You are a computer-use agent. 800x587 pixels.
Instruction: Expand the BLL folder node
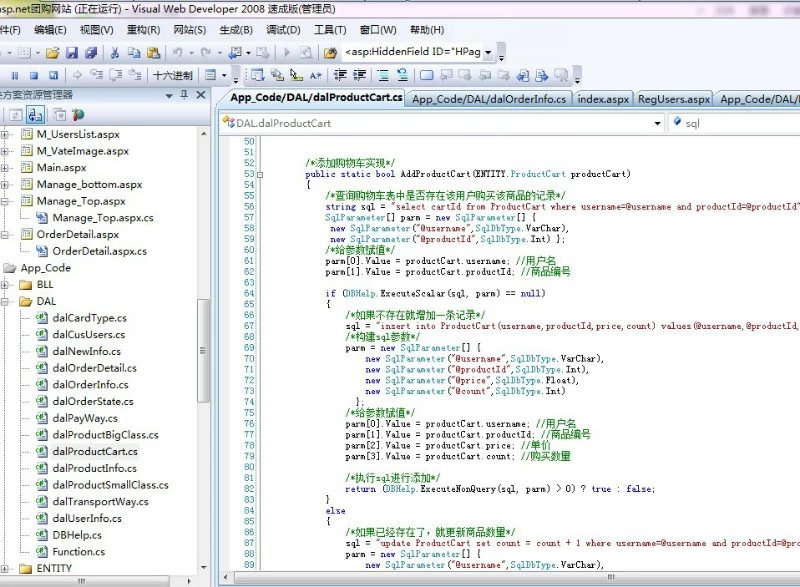pyautogui.click(x=5, y=285)
